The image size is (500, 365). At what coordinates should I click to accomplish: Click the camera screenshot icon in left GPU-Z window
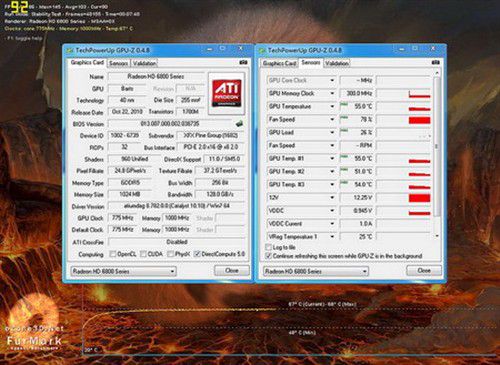(x=243, y=62)
